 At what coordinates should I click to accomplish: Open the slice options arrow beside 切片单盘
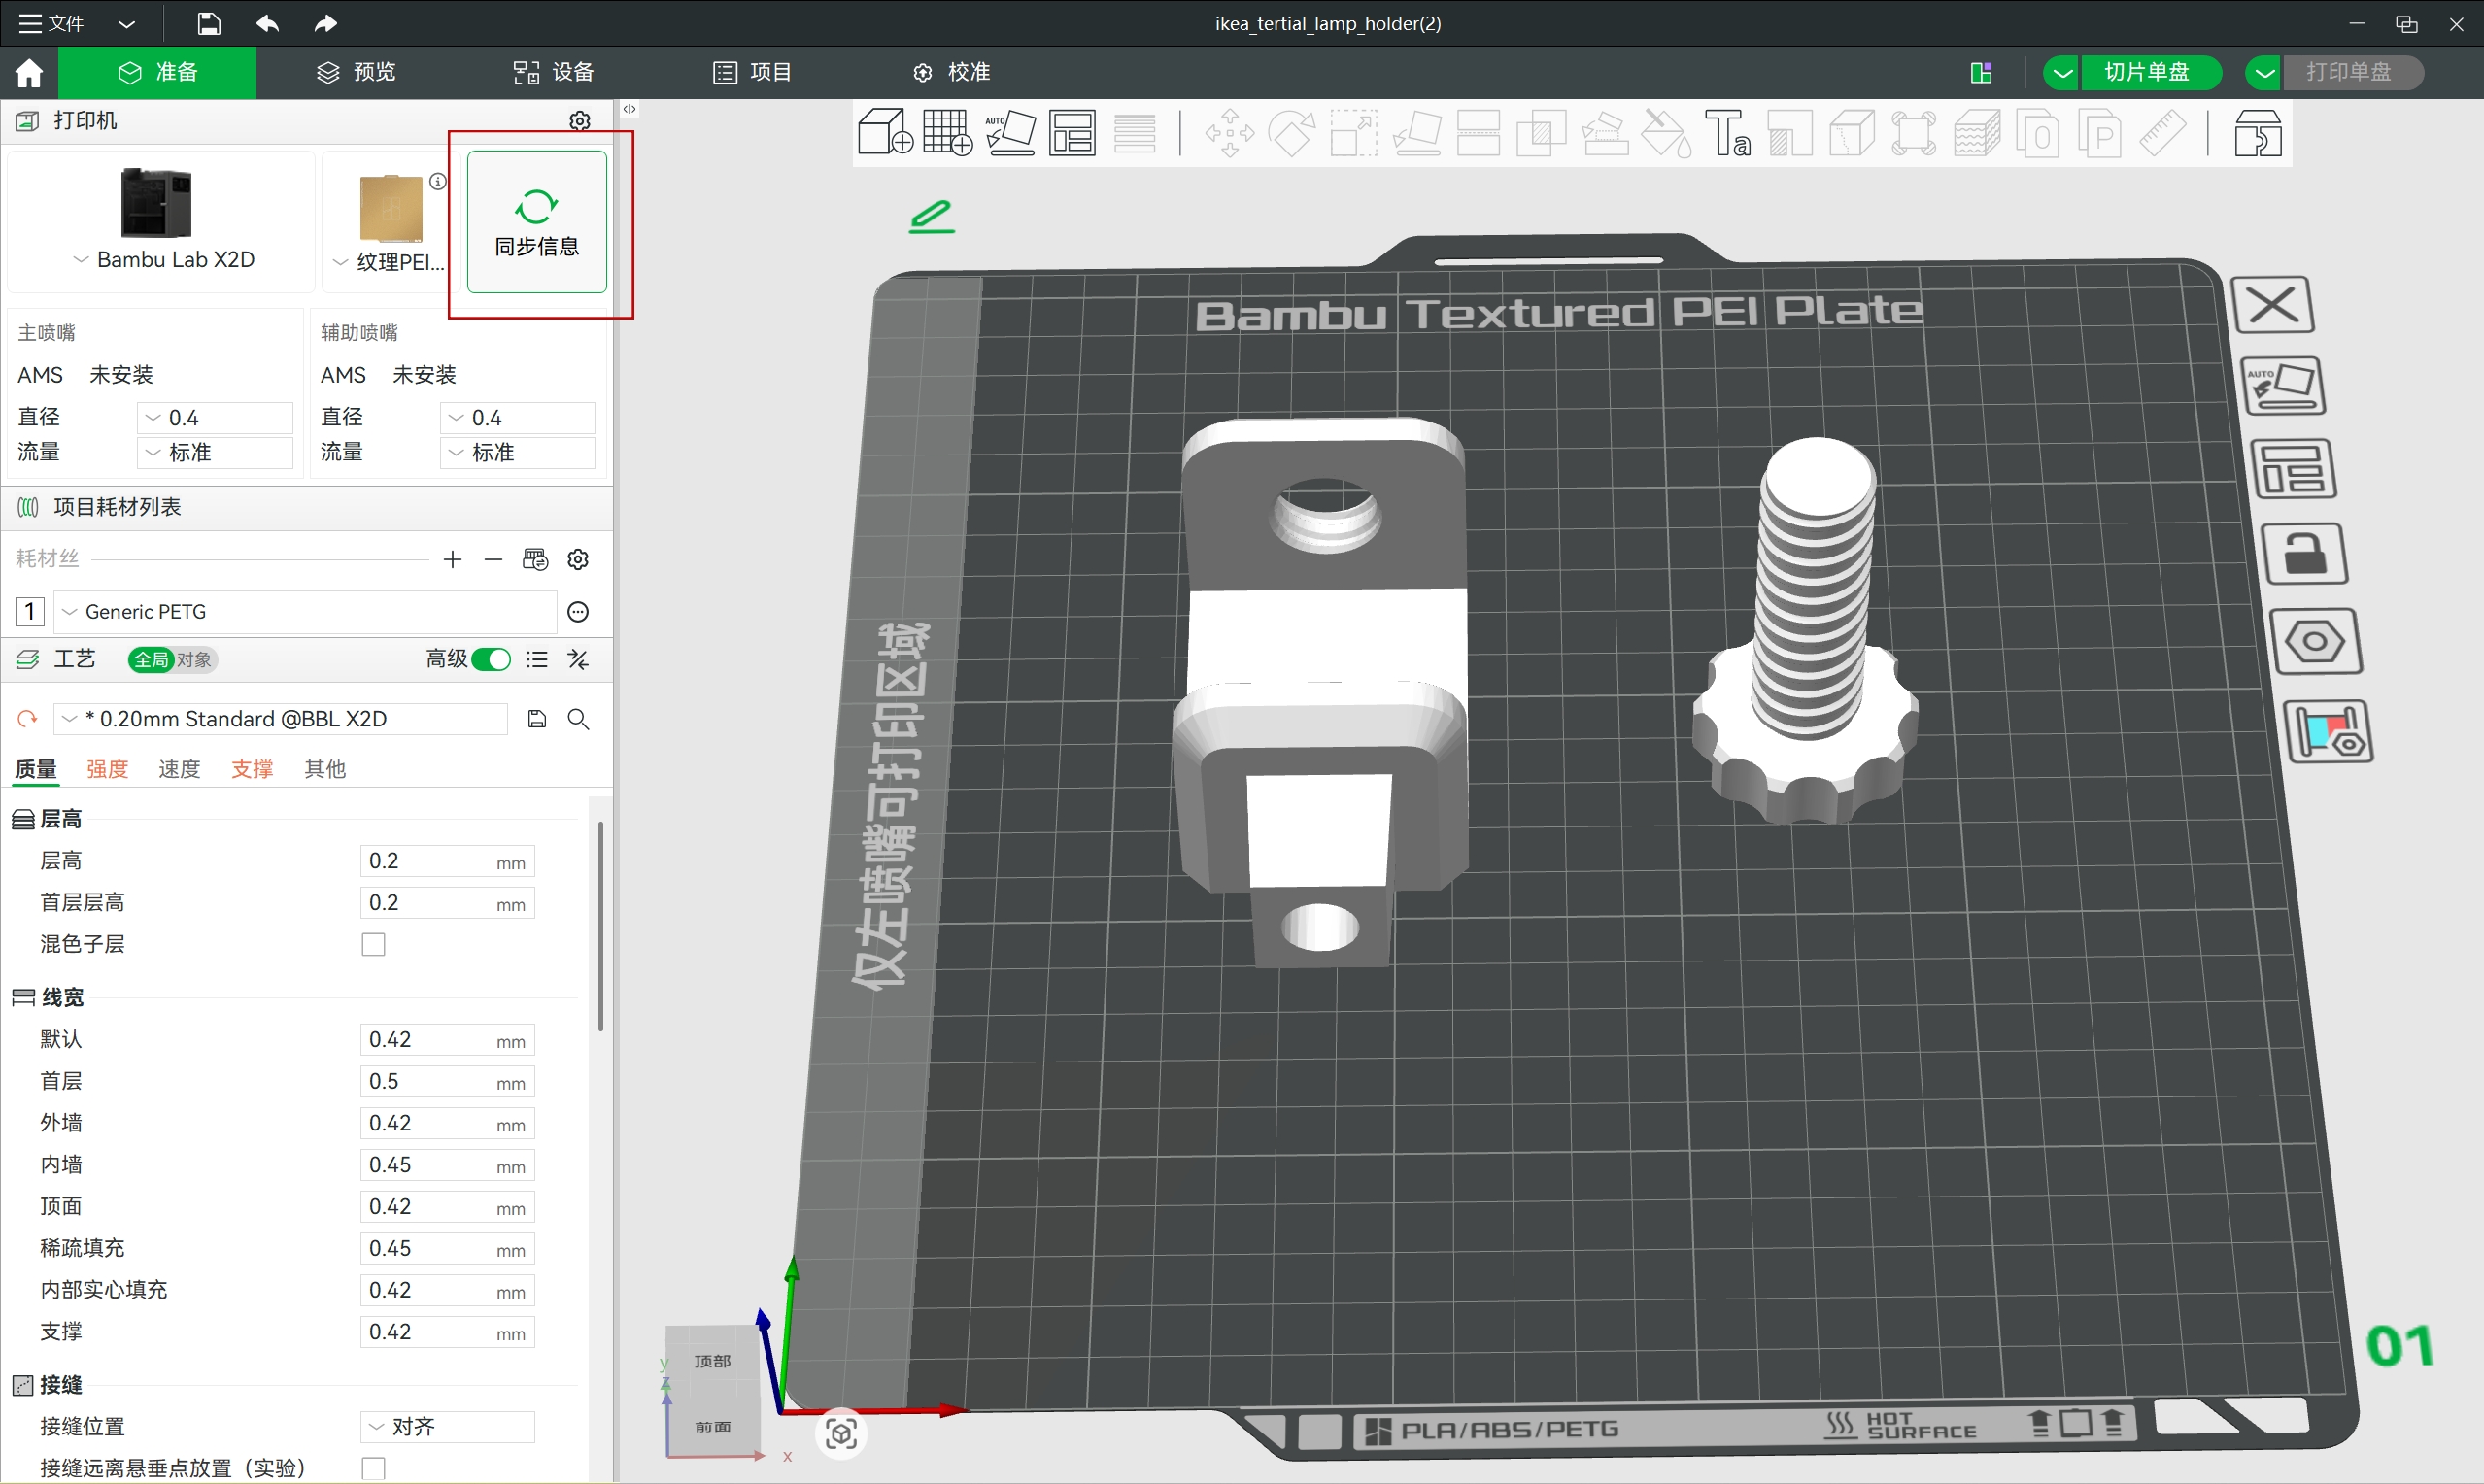point(2061,72)
